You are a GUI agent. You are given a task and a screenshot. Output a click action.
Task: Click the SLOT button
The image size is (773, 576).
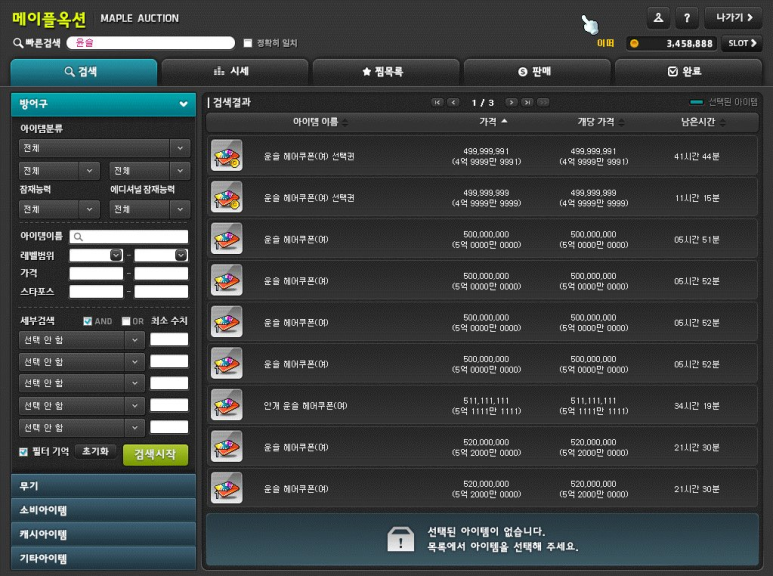(x=742, y=43)
